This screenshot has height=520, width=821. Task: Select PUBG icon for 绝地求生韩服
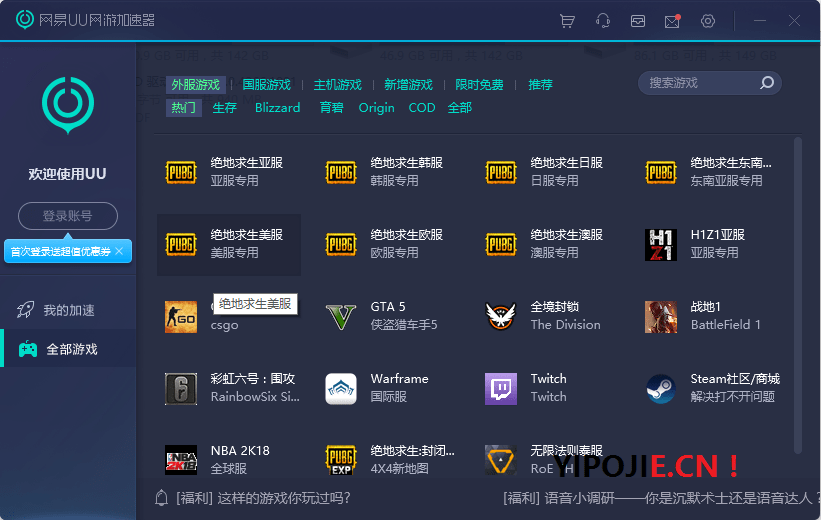(341, 173)
